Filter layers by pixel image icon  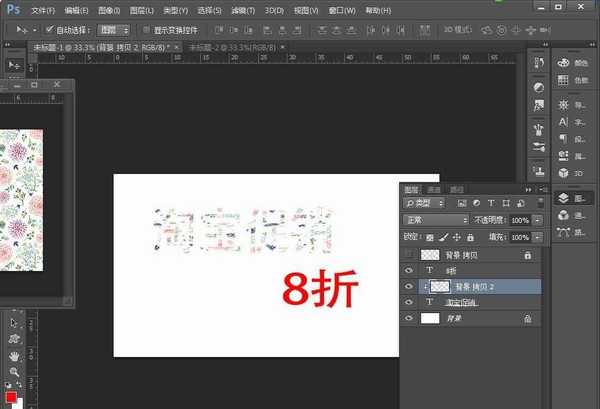[x=463, y=203]
